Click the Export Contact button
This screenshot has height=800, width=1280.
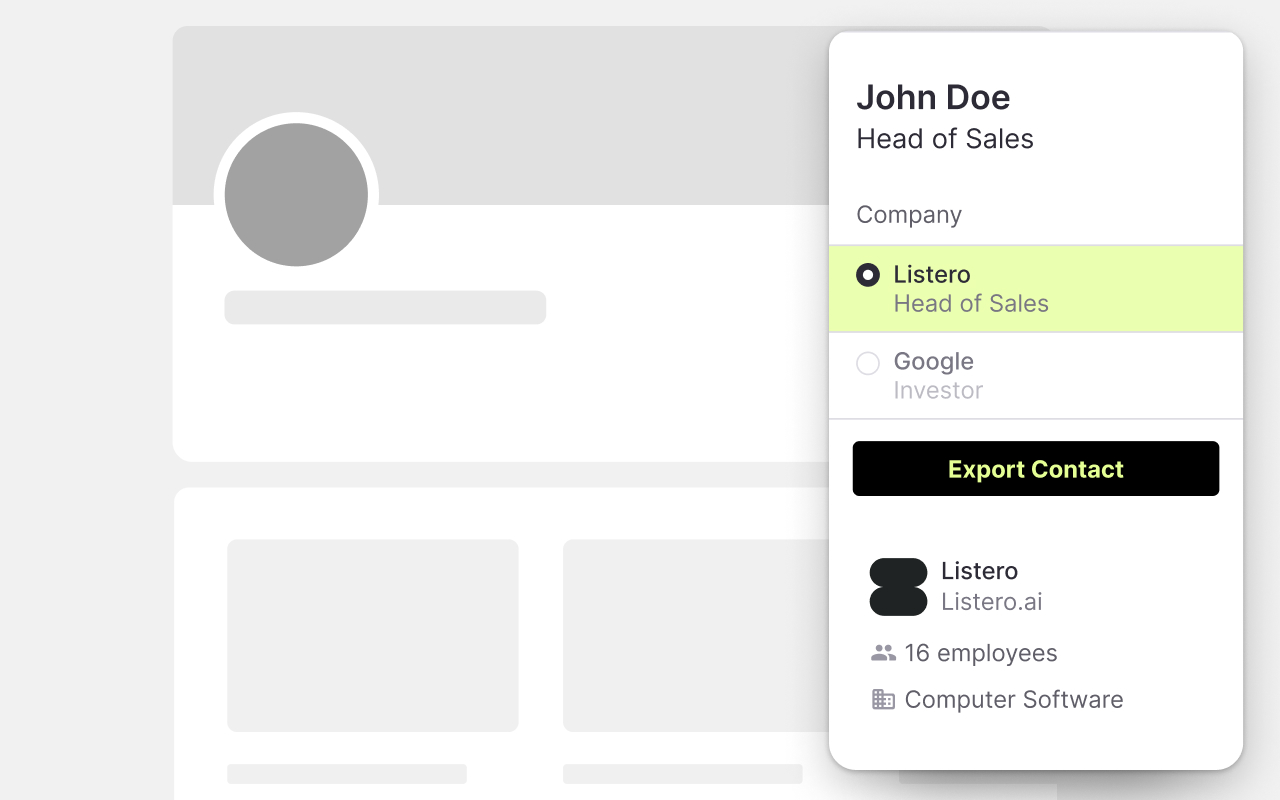pyautogui.click(x=1035, y=468)
